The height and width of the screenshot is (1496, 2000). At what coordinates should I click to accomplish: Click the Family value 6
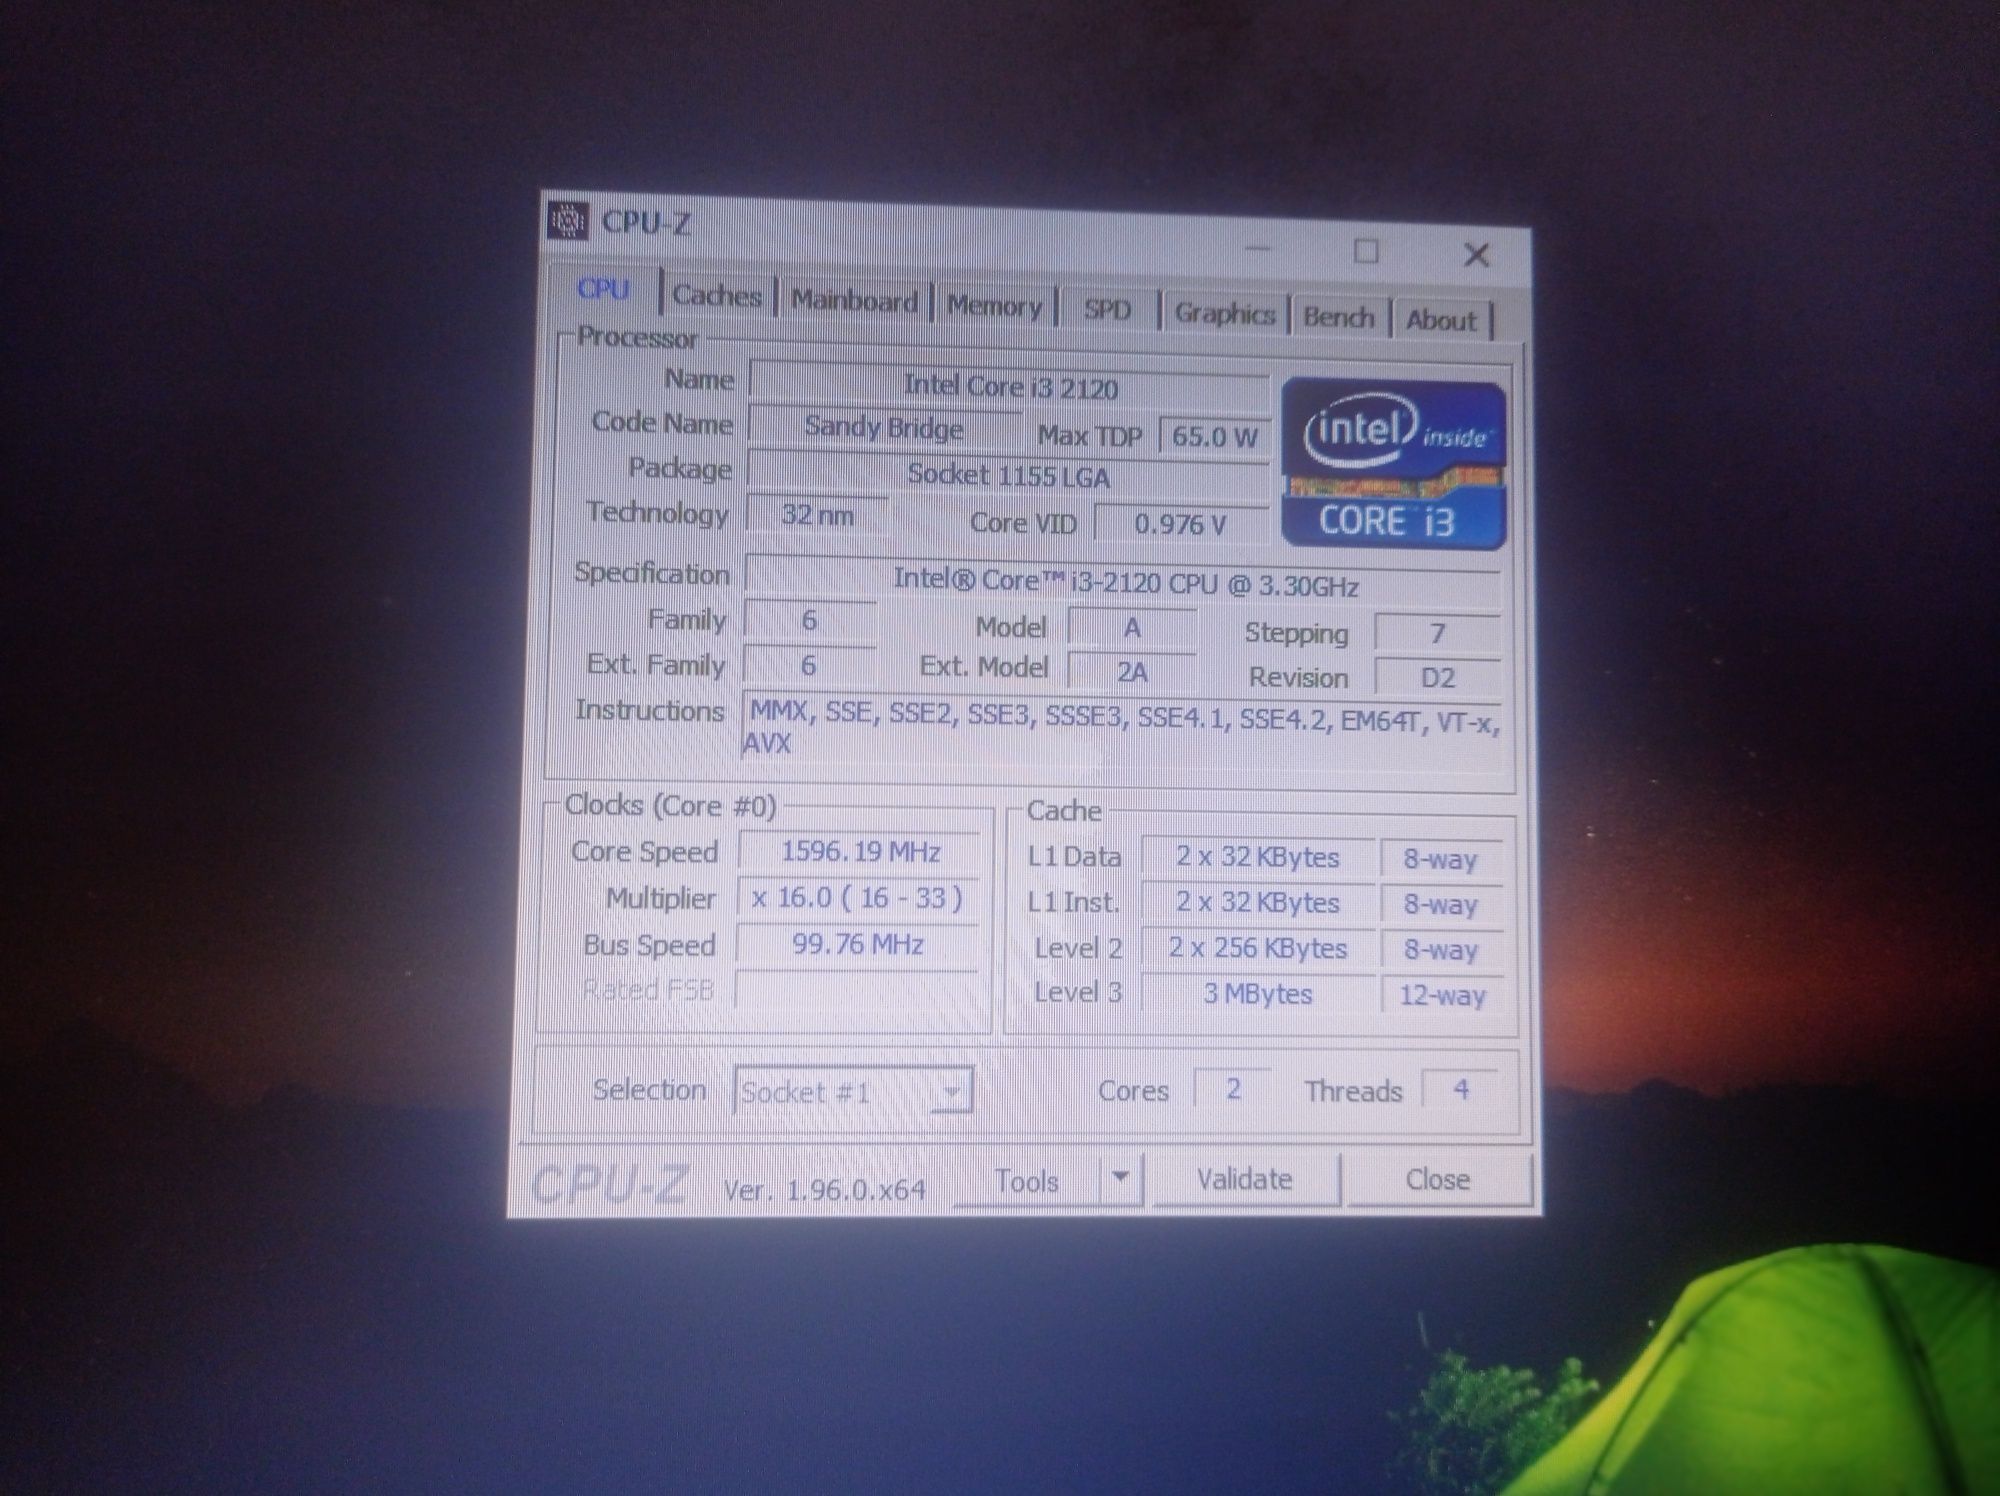[x=809, y=620]
